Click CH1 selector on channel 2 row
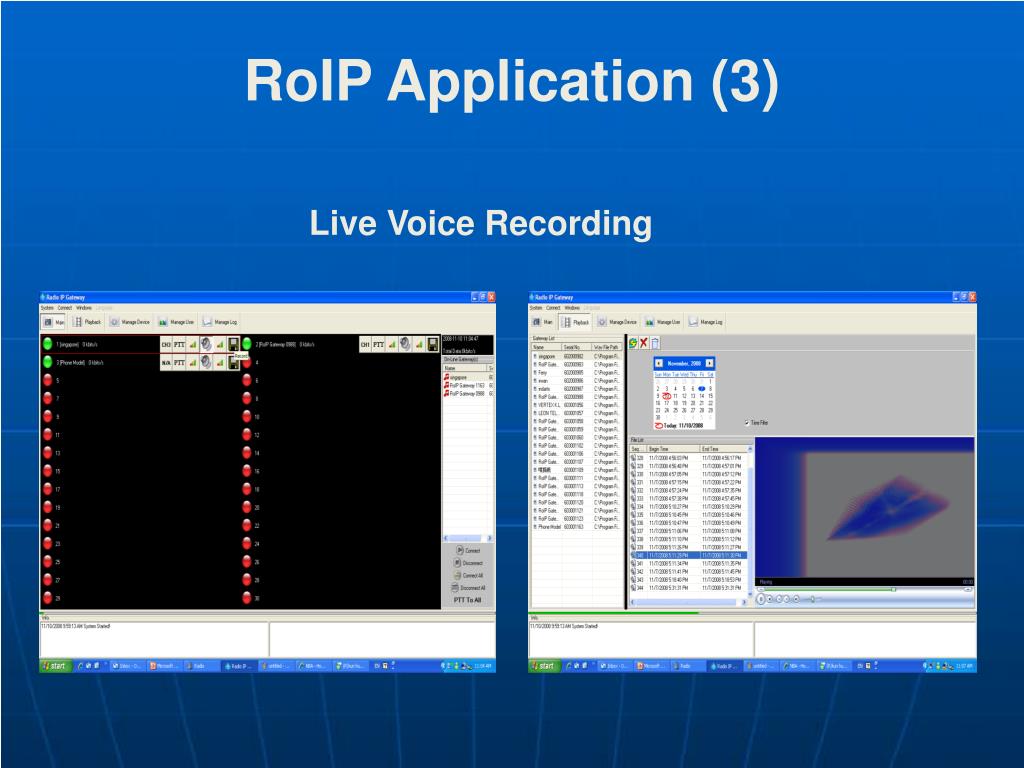 tap(365, 344)
